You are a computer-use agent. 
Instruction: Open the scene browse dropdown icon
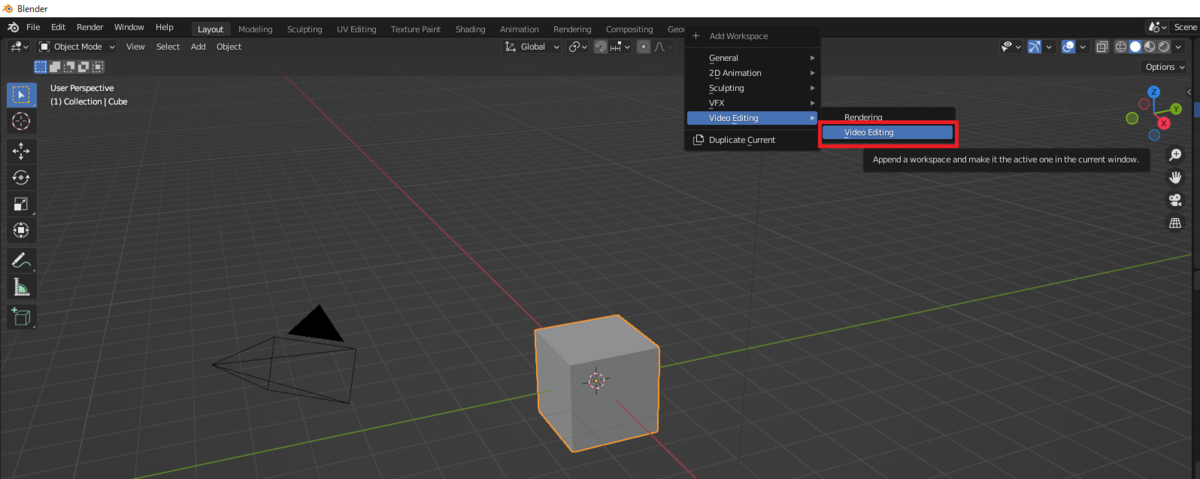1157,28
